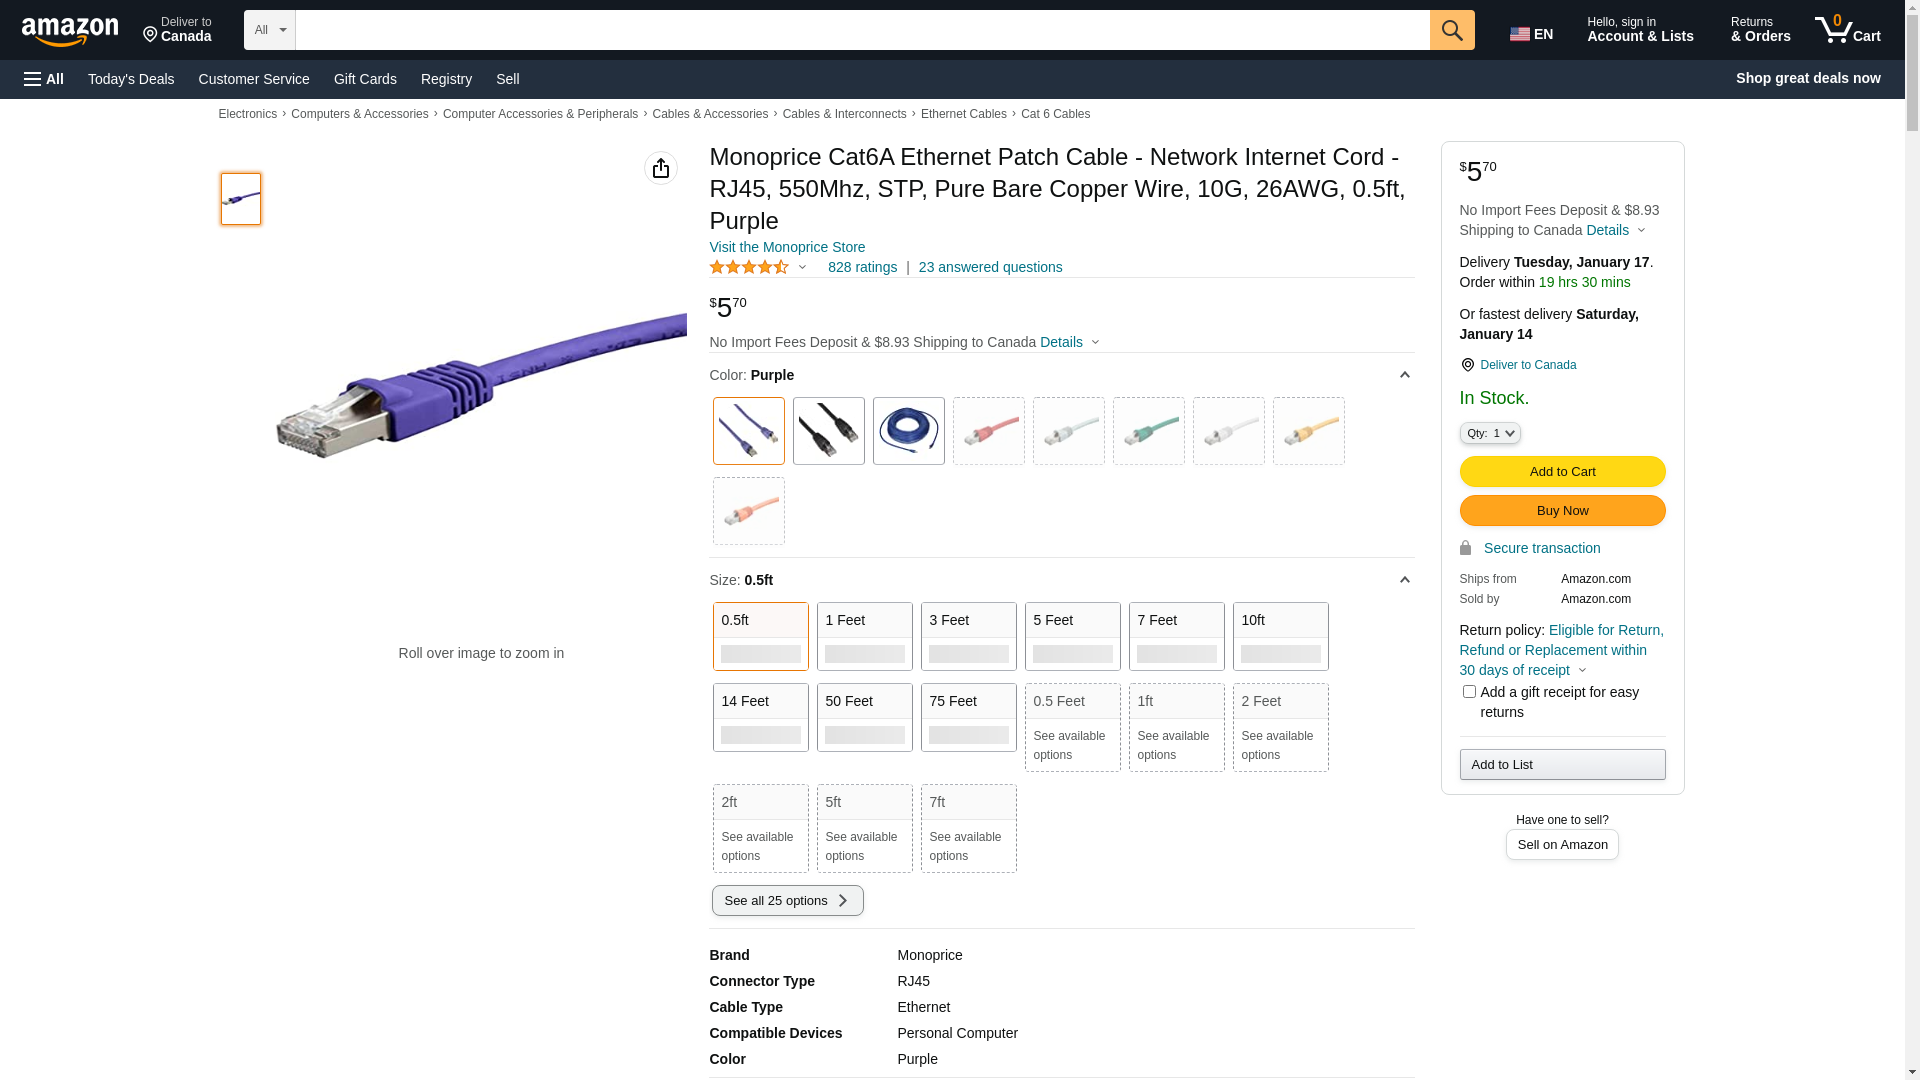Viewport: 1920px width, 1080px height.
Task: Open the All hamburger menu
Action: [x=44, y=79]
